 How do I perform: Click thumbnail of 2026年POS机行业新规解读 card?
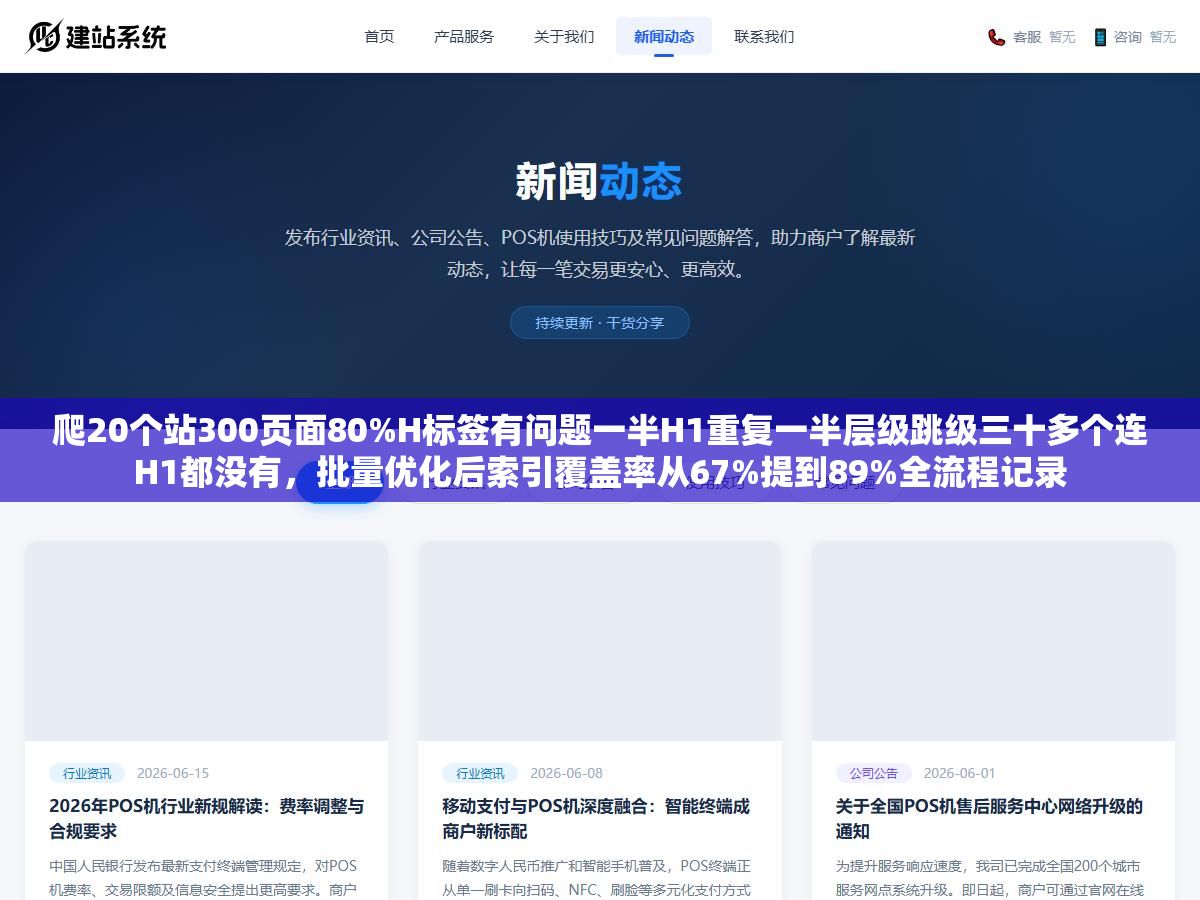click(x=207, y=641)
